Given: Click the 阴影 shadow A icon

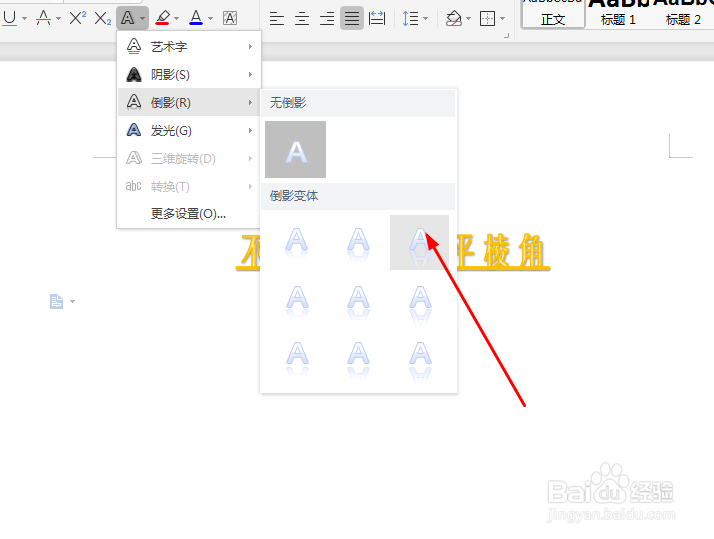Looking at the screenshot, I should pos(133,74).
